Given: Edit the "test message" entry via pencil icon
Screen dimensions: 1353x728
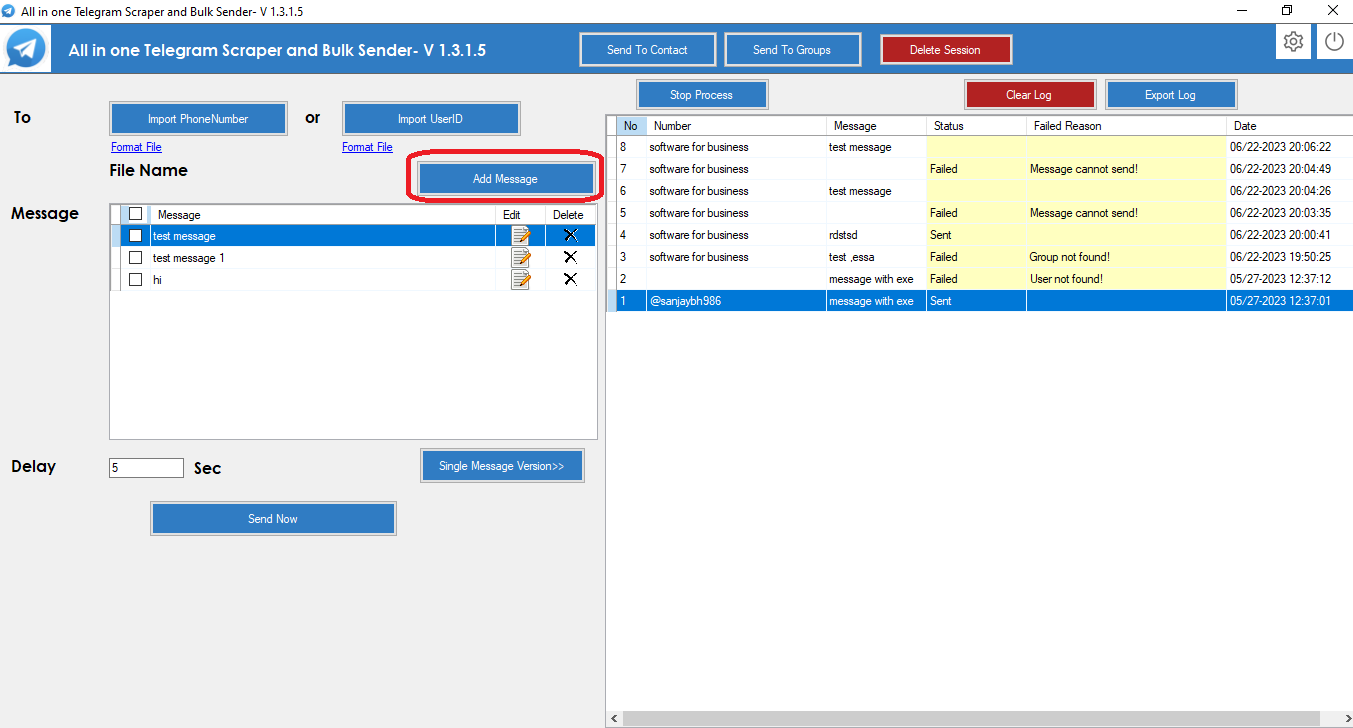Looking at the screenshot, I should click(x=519, y=235).
